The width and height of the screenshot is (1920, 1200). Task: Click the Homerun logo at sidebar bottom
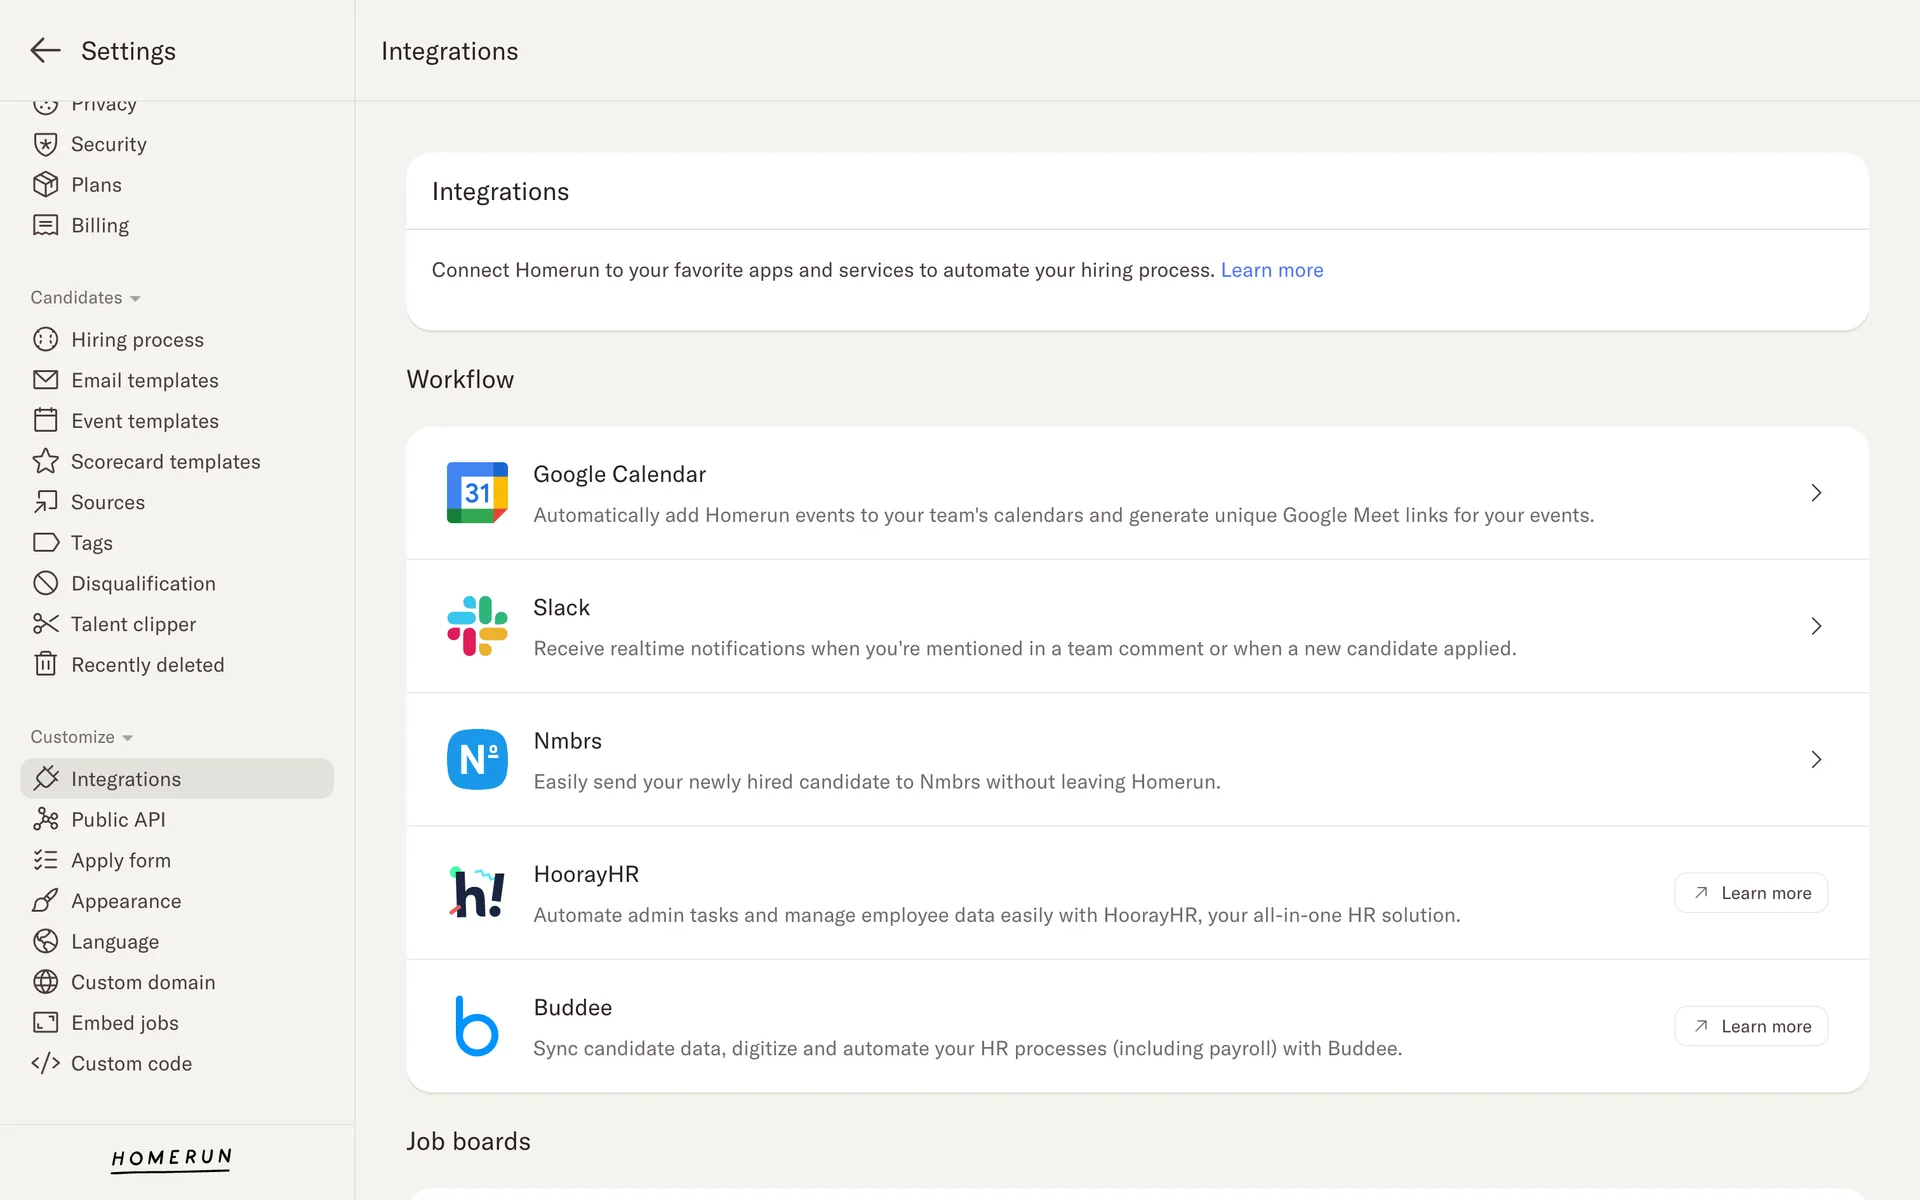tap(171, 1158)
